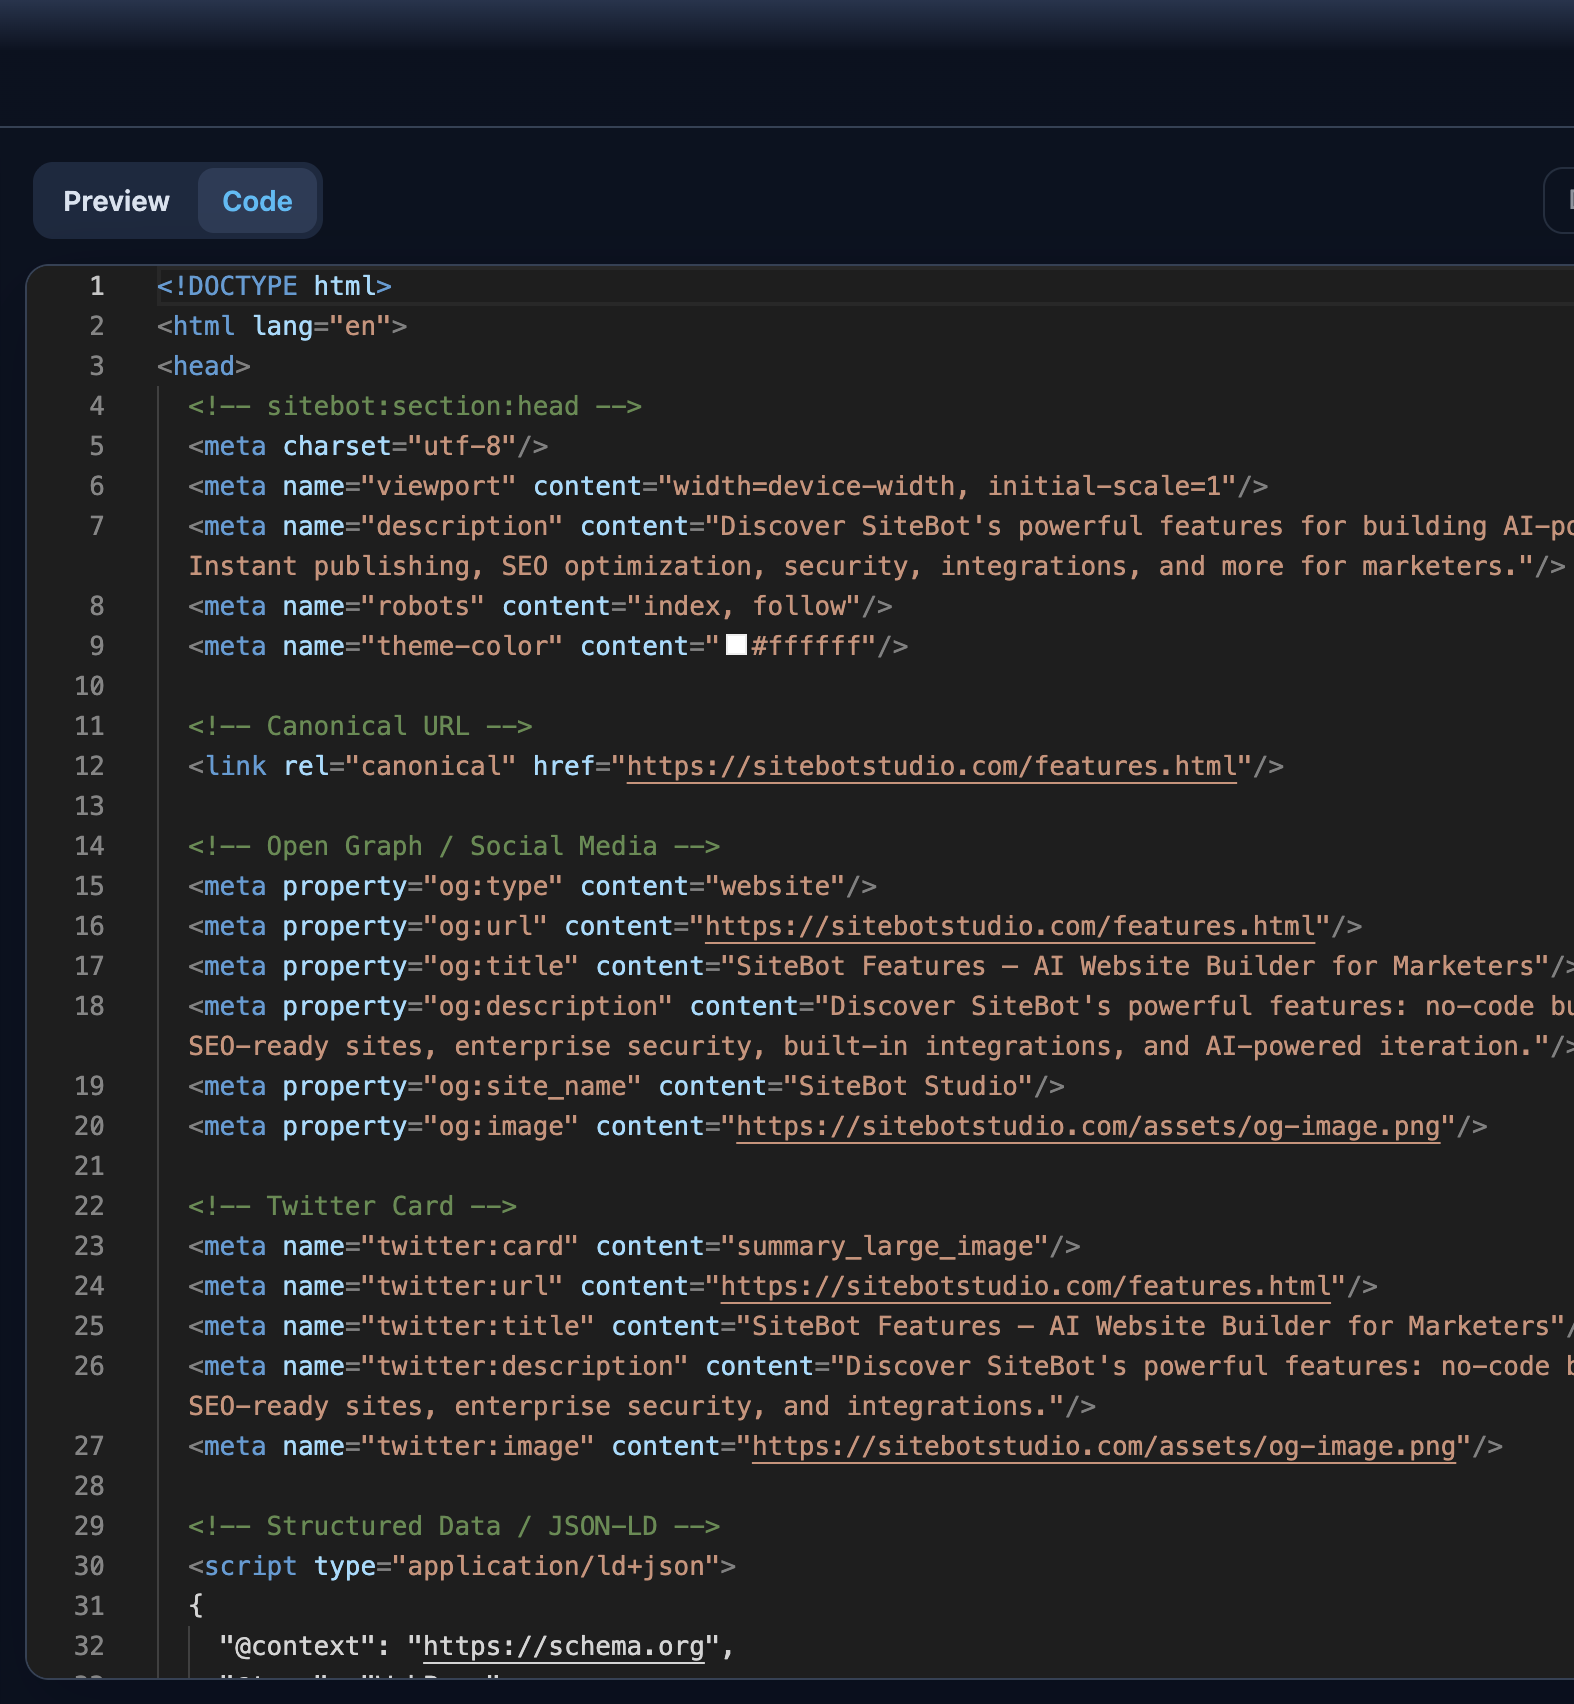1574x1704 pixels.
Task: Click the og:type "website" meta line
Action: pyautogui.click(x=533, y=886)
